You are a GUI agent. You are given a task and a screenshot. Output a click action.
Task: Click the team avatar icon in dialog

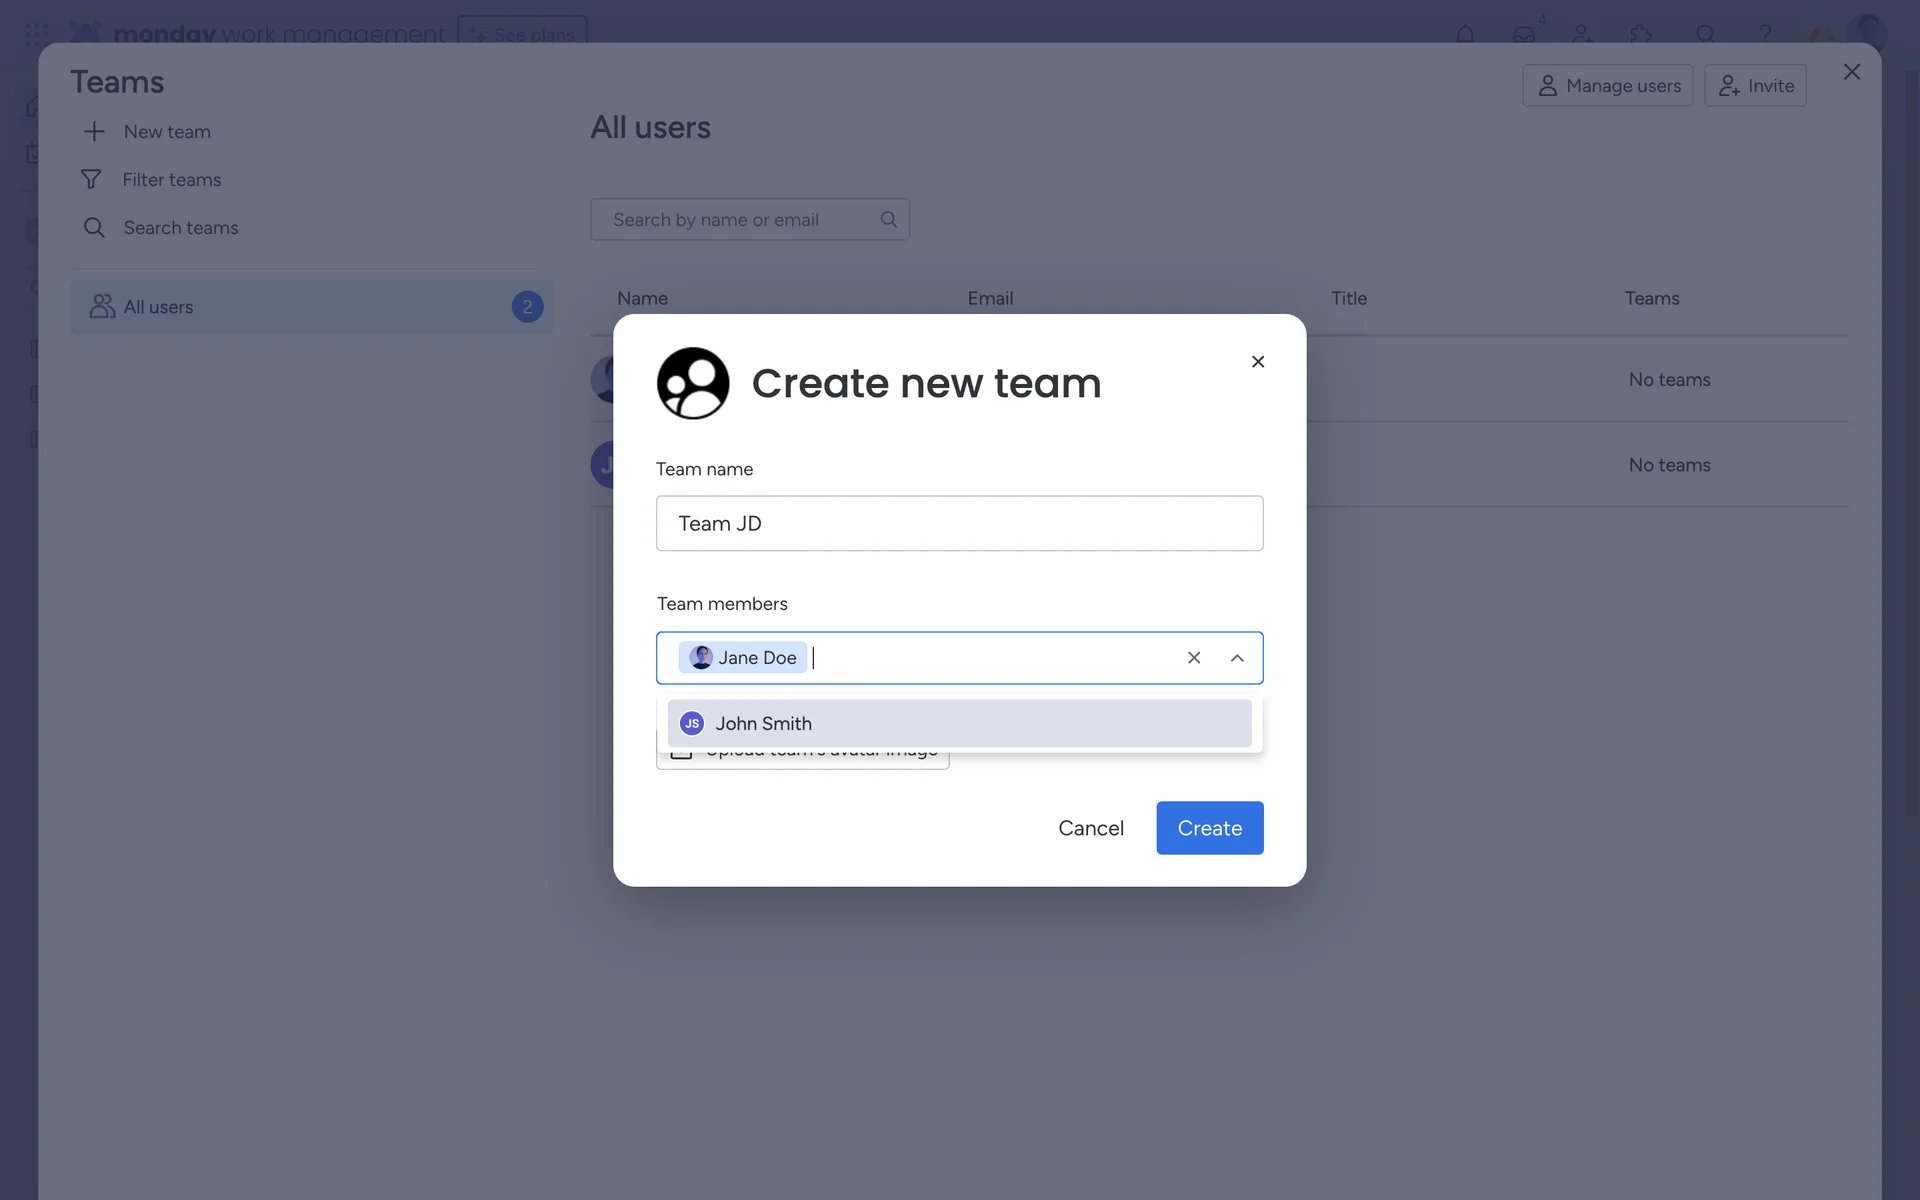[693, 383]
